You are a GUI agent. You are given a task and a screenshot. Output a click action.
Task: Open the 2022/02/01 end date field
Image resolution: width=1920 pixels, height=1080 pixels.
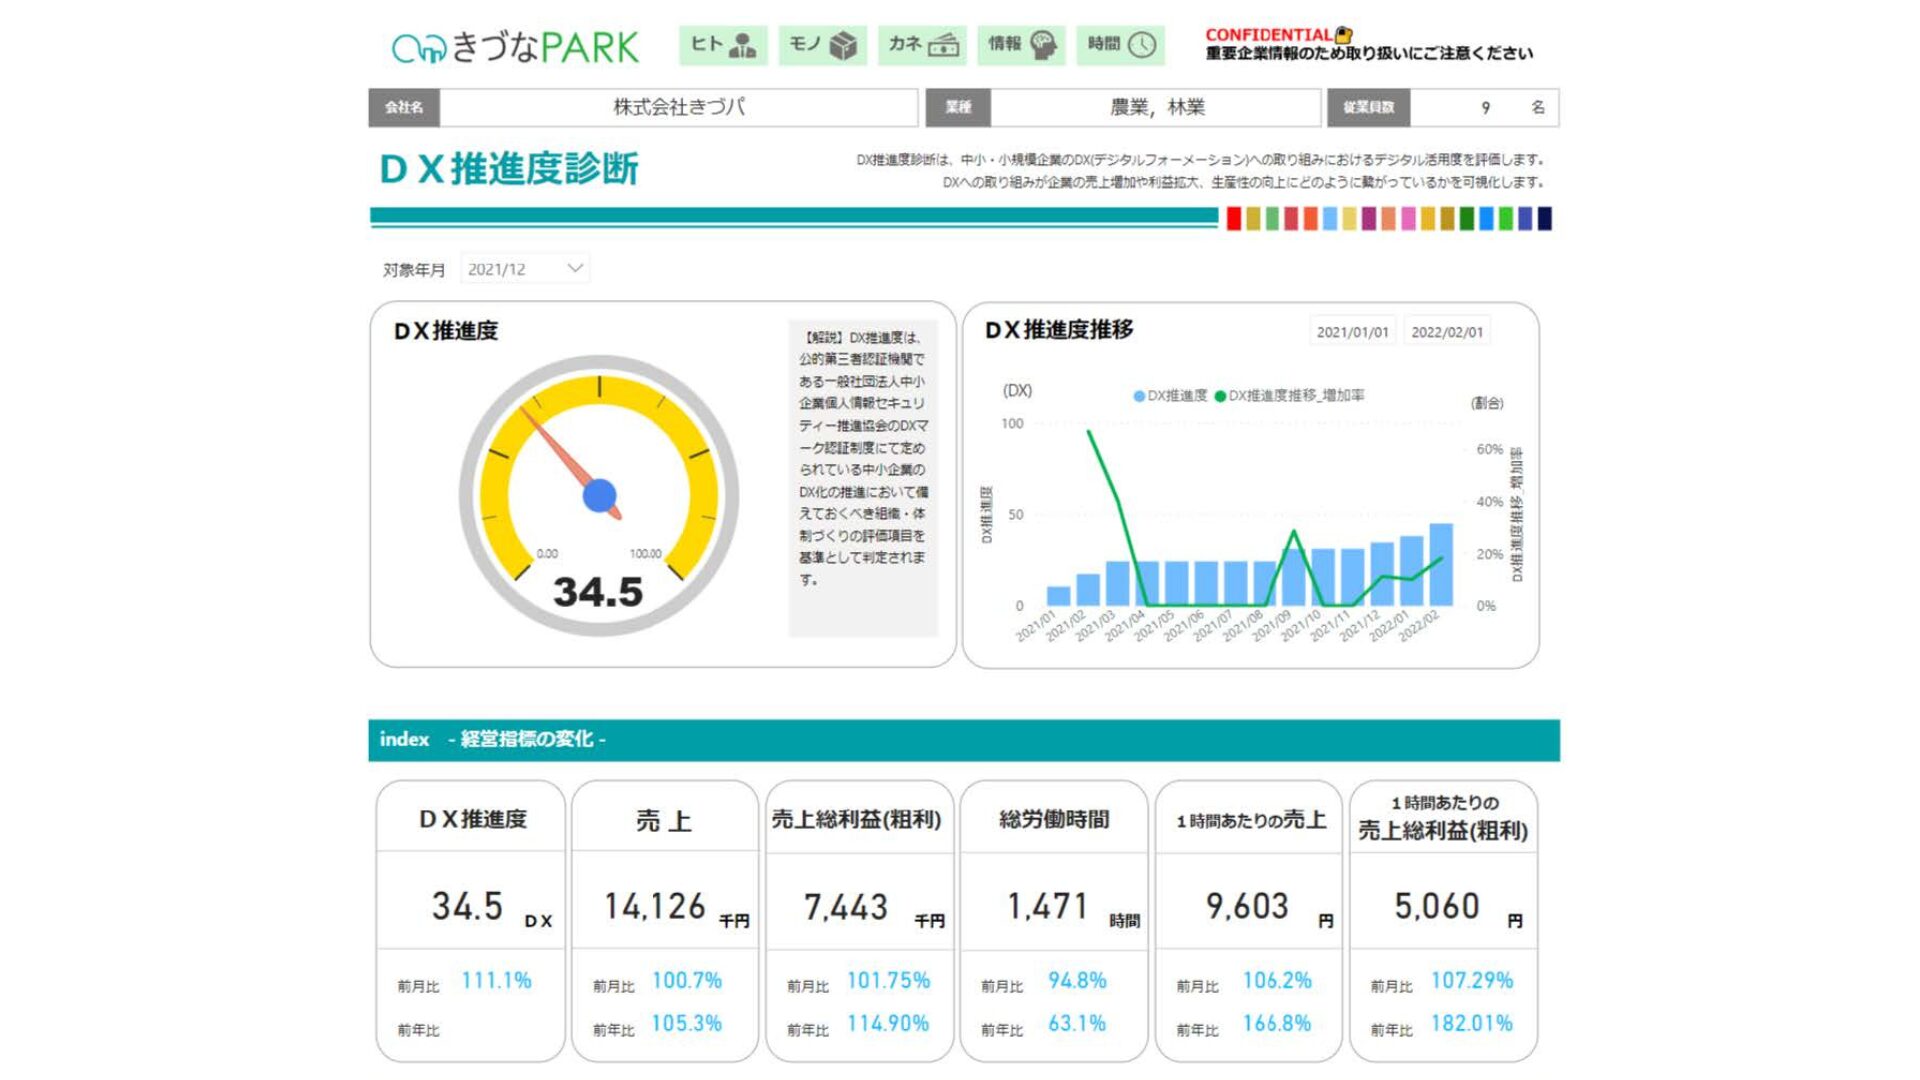point(1446,332)
